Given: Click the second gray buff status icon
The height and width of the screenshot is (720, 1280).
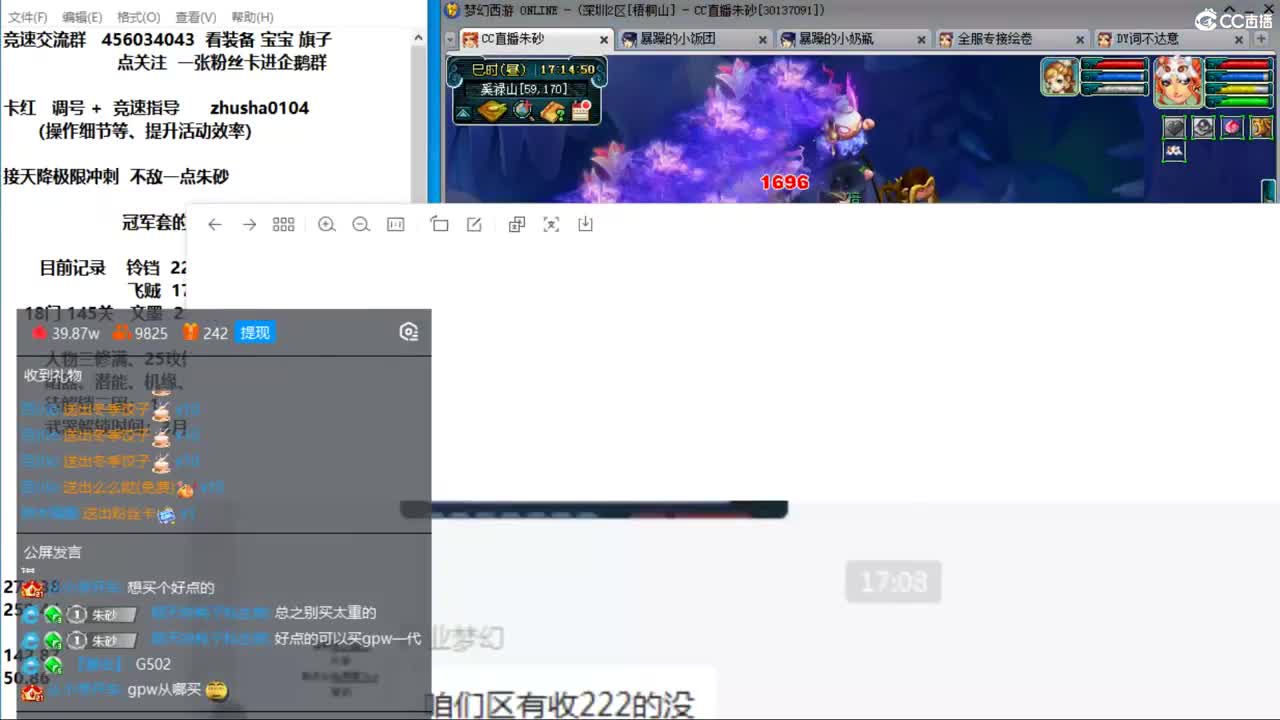Looking at the screenshot, I should pyautogui.click(x=1203, y=127).
